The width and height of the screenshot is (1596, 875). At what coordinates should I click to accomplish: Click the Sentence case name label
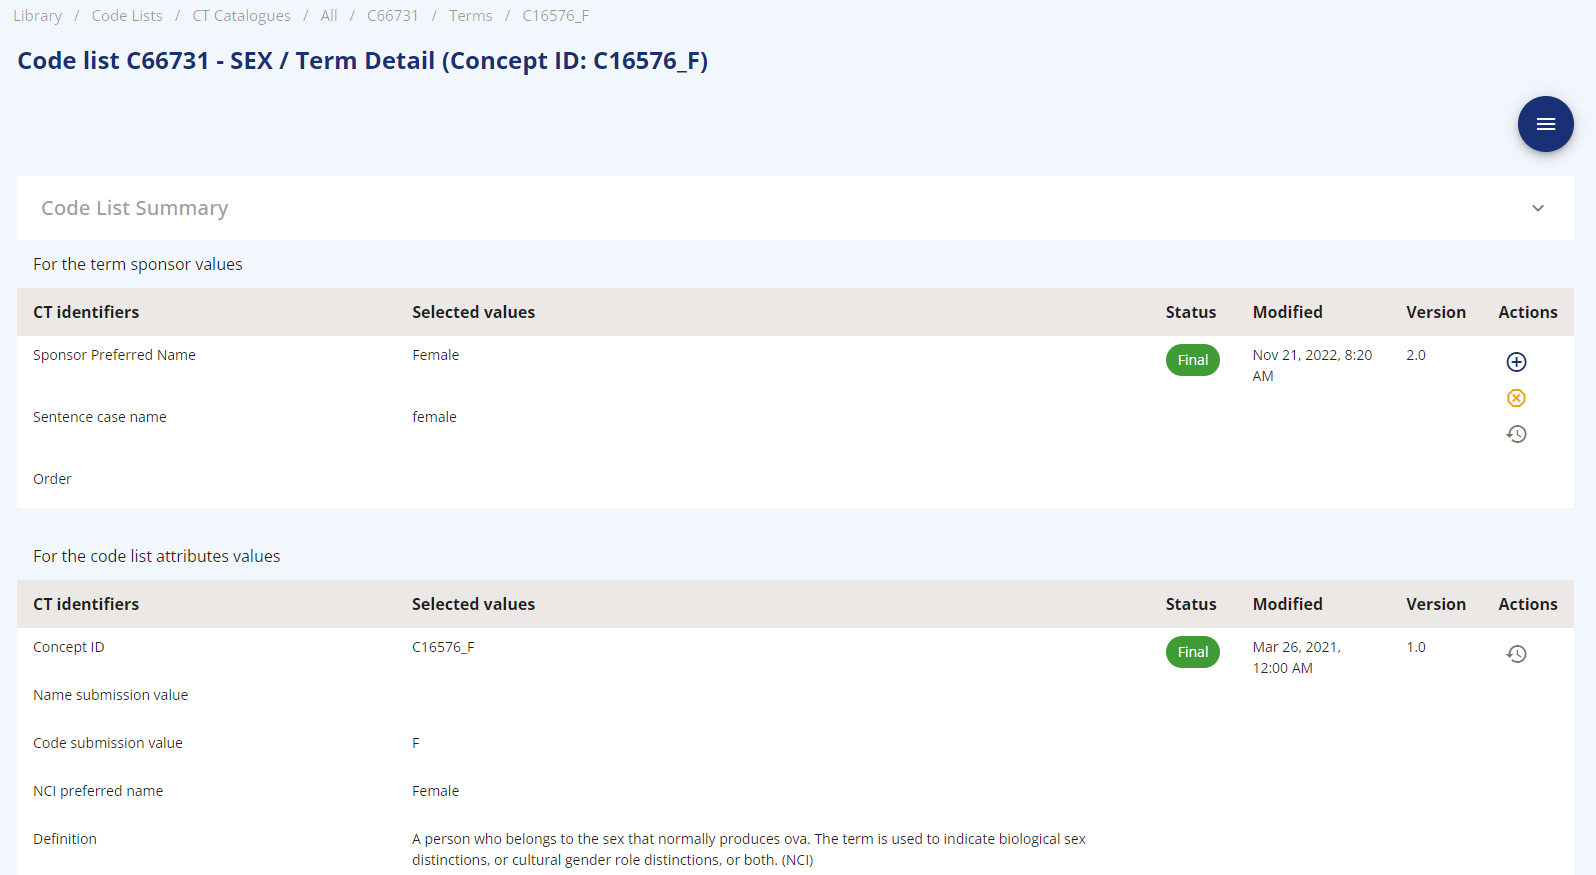point(100,417)
